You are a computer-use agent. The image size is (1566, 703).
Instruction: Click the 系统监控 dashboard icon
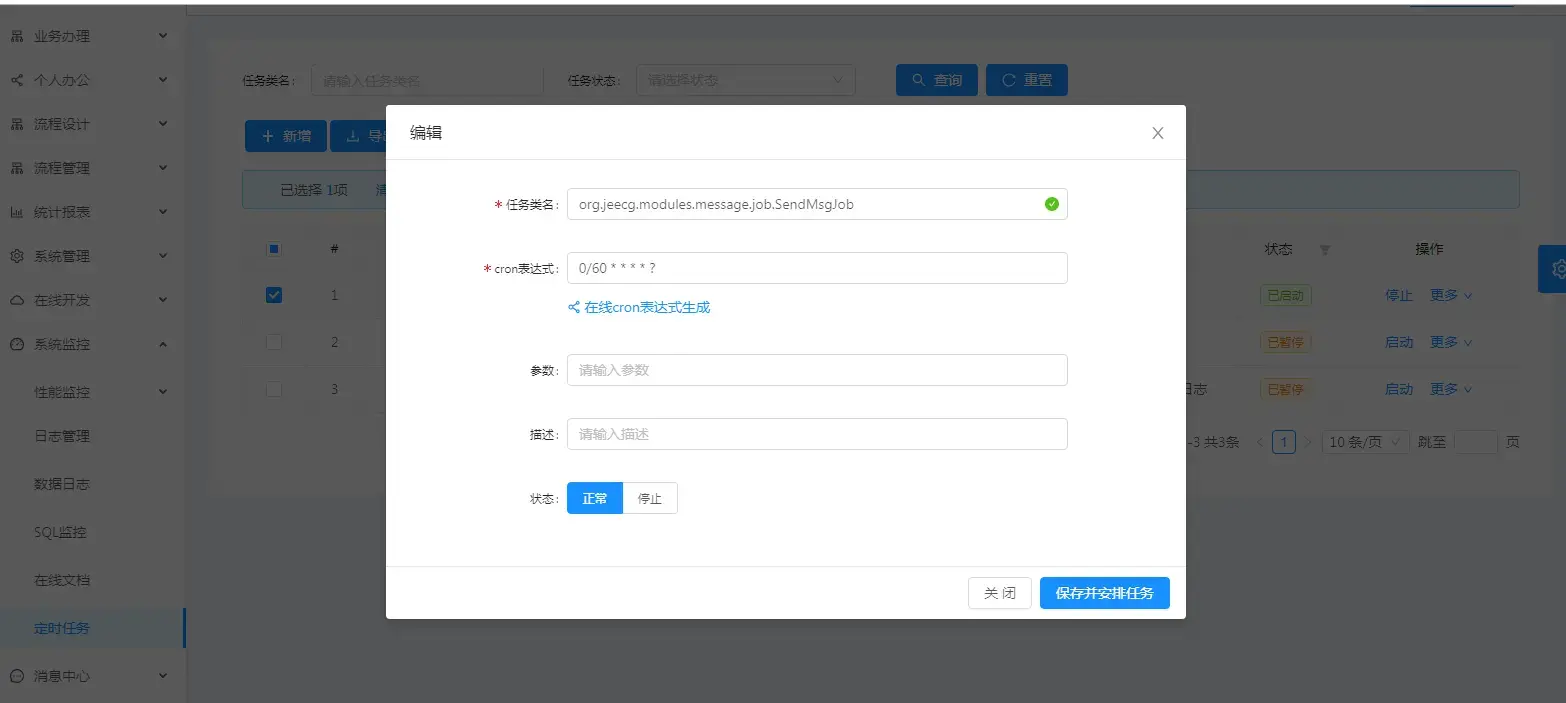click(17, 344)
